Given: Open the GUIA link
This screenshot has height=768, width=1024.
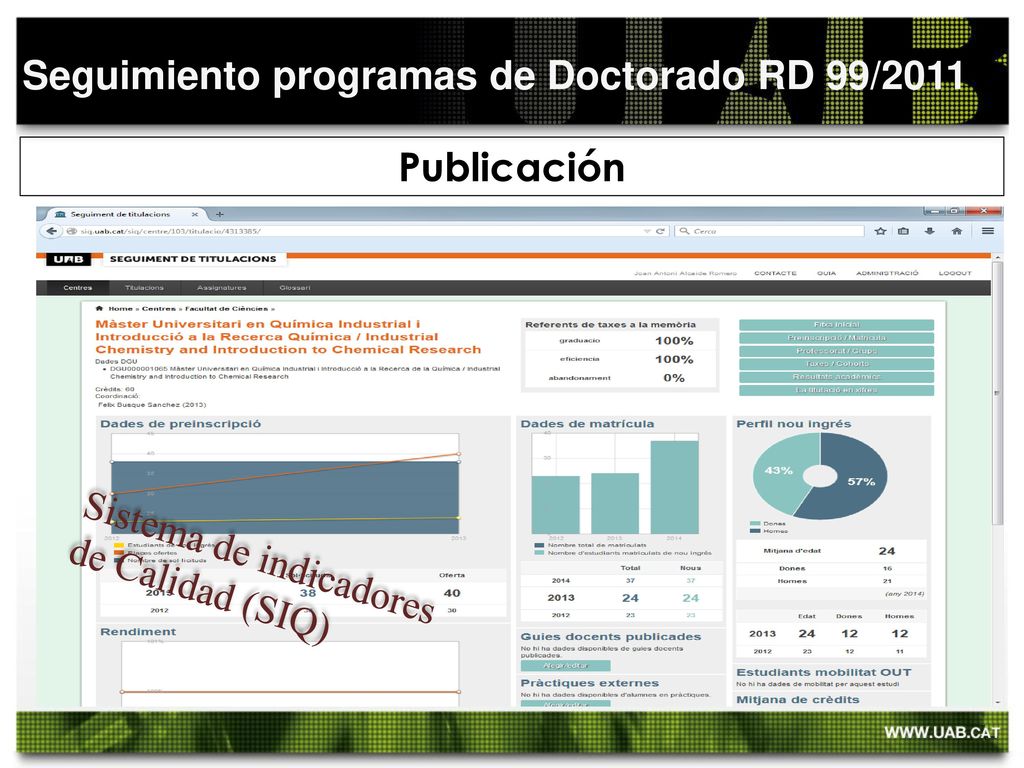Looking at the screenshot, I should (x=826, y=273).
